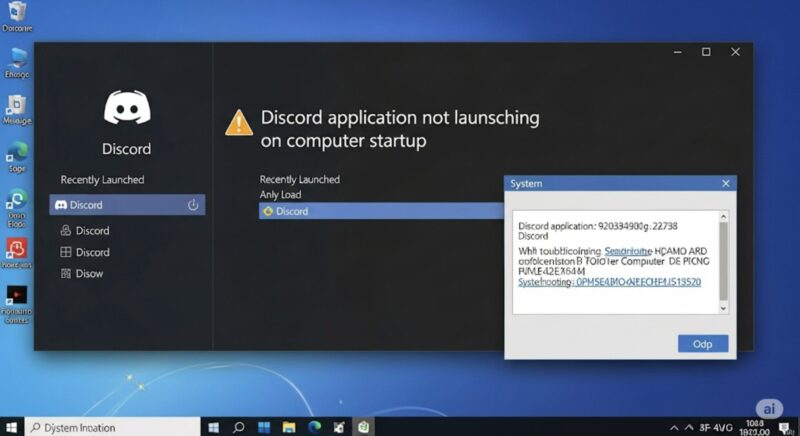The image size is (800, 436).
Task: Click the scroll-down arrow in the System dialog
Action: [723, 308]
